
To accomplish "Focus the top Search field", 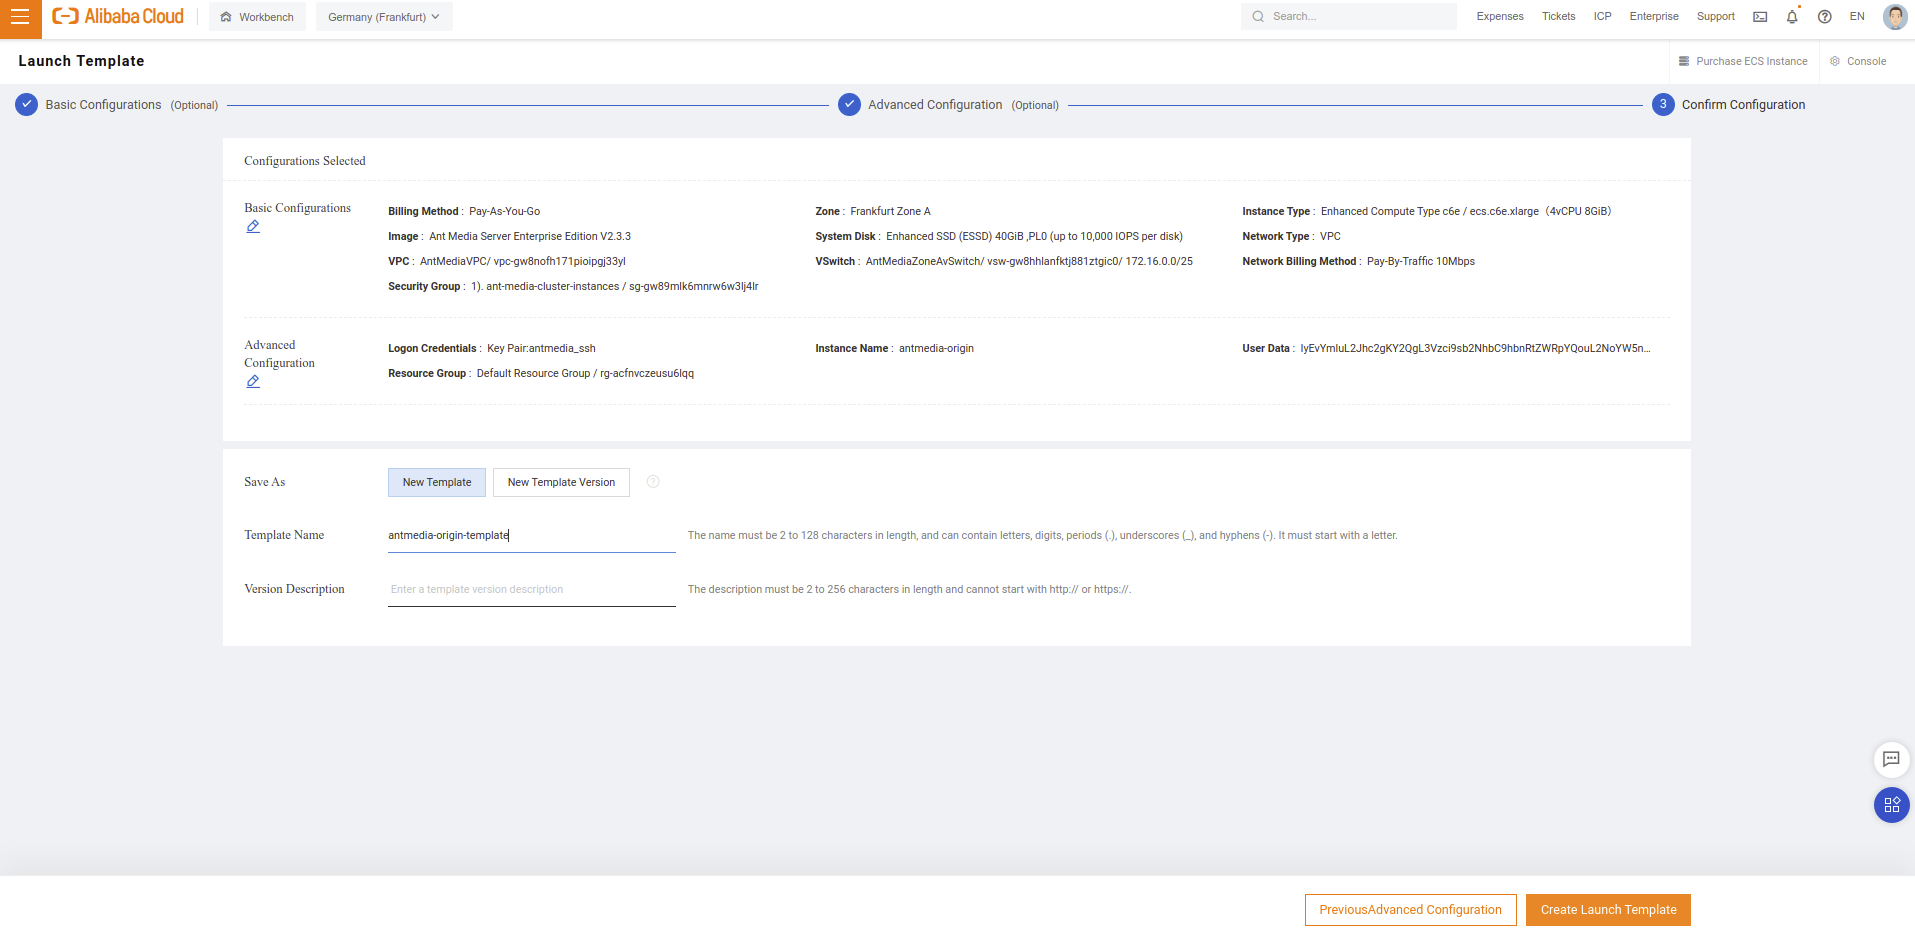I will click(1348, 16).
